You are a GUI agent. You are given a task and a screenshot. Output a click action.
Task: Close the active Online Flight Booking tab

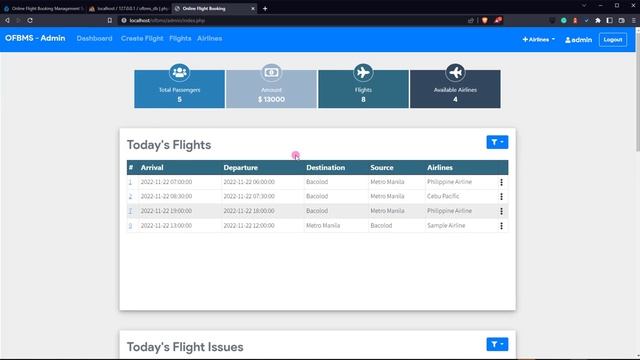point(253,9)
